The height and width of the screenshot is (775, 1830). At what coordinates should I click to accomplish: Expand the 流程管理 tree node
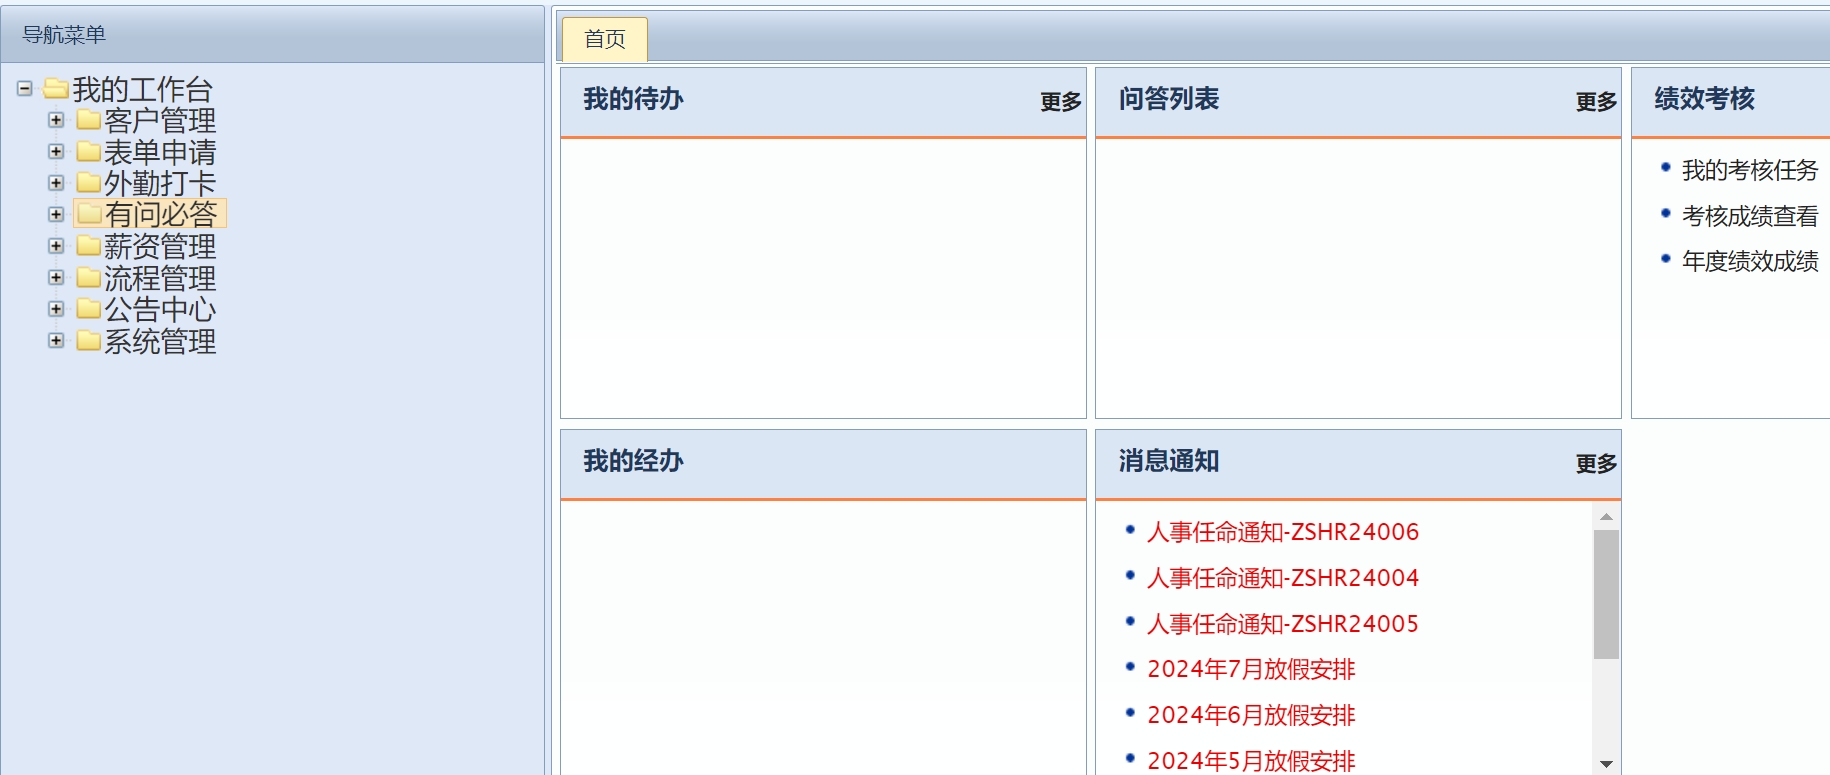coord(56,277)
